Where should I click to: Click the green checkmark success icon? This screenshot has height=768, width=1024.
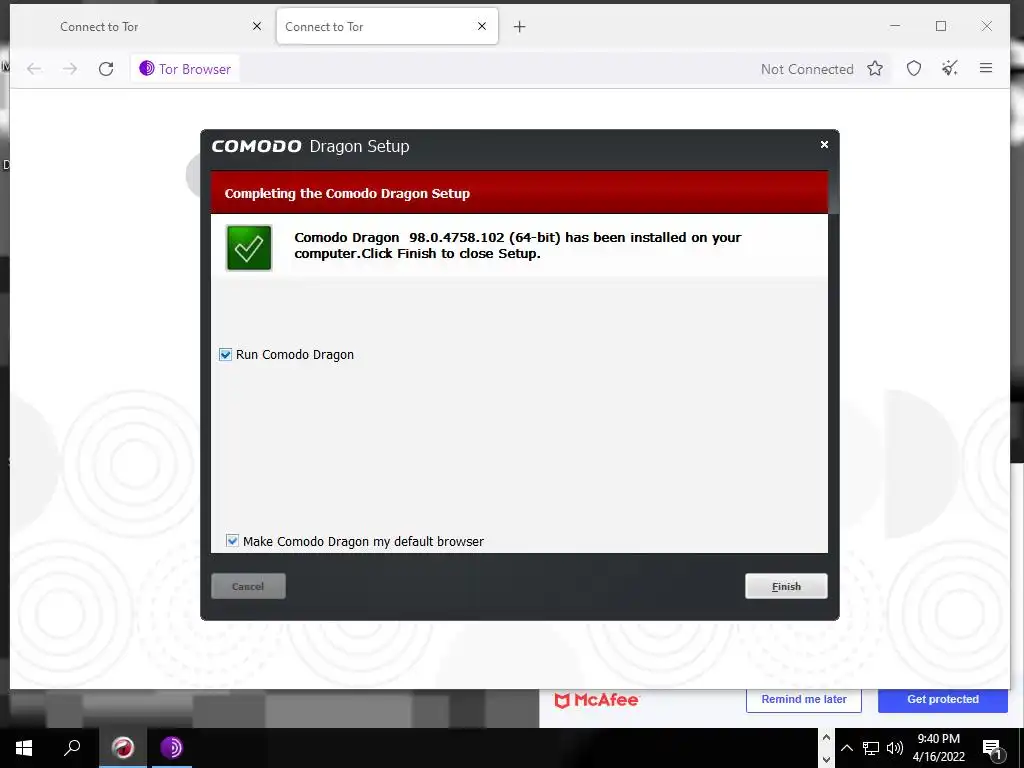pos(249,248)
